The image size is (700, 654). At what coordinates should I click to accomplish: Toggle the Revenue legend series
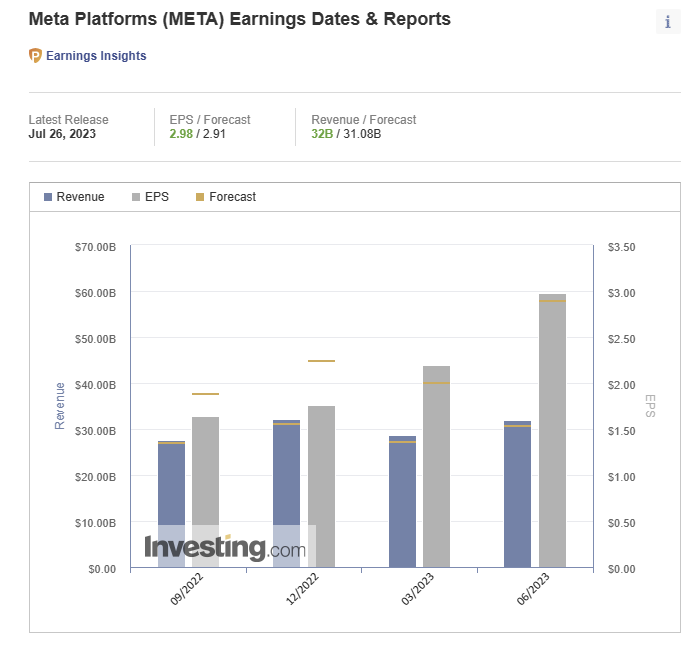coord(74,197)
